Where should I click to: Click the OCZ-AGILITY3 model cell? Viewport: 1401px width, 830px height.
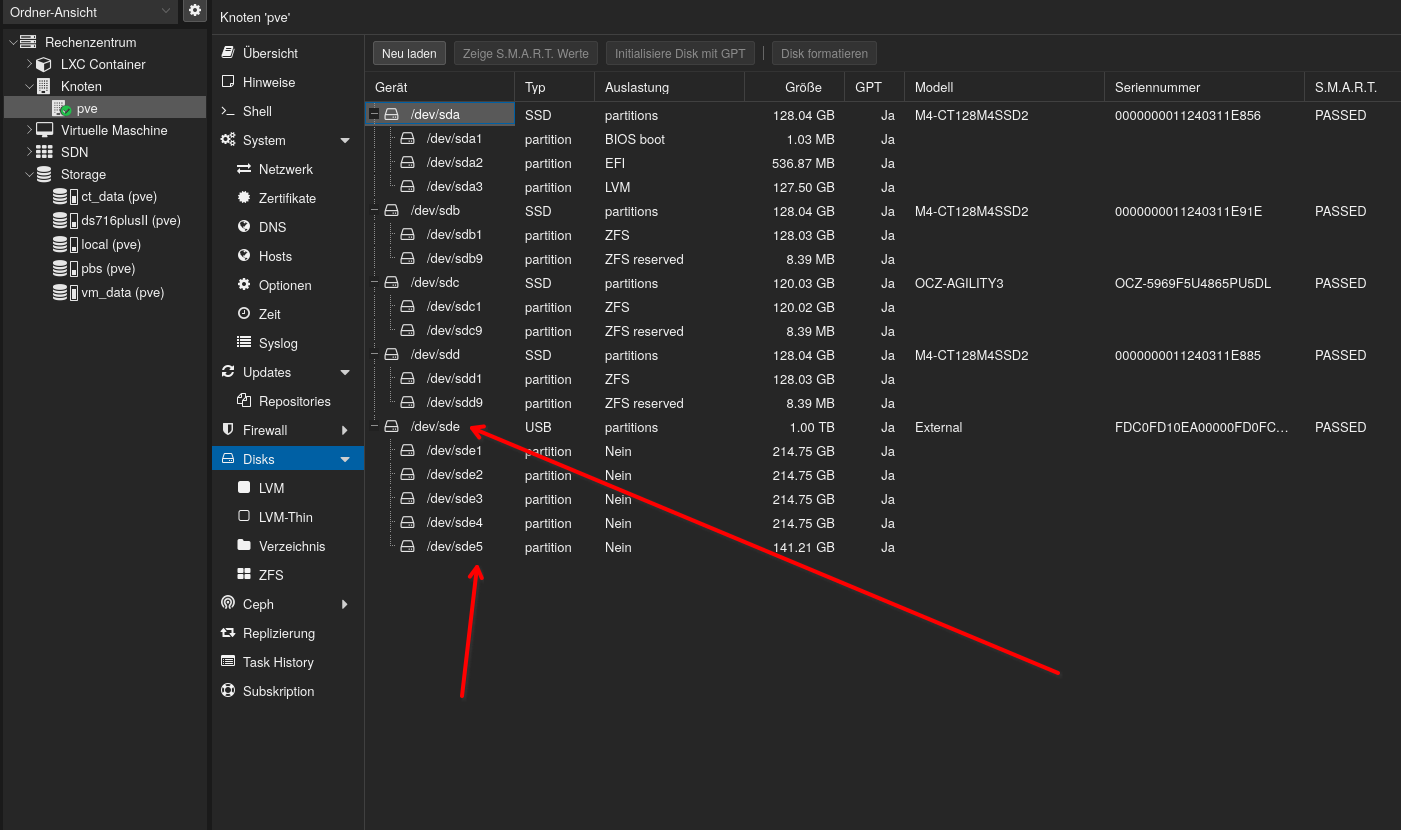[1004, 283]
